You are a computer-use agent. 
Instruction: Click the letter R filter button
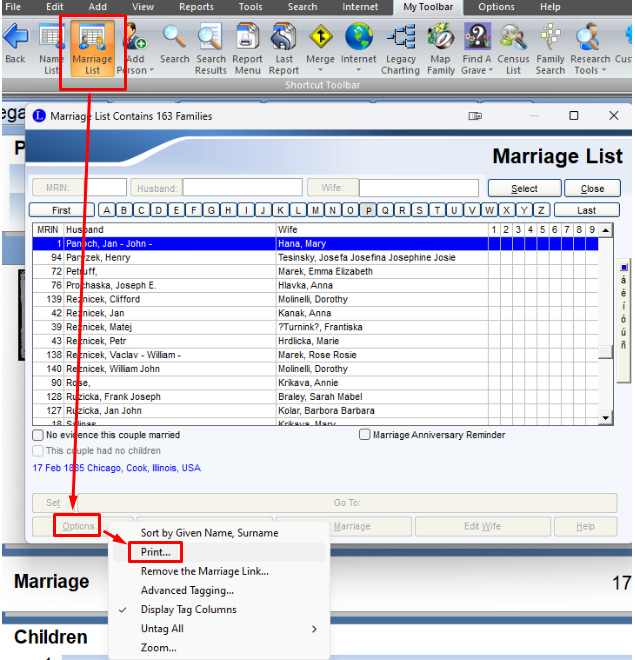(402, 210)
